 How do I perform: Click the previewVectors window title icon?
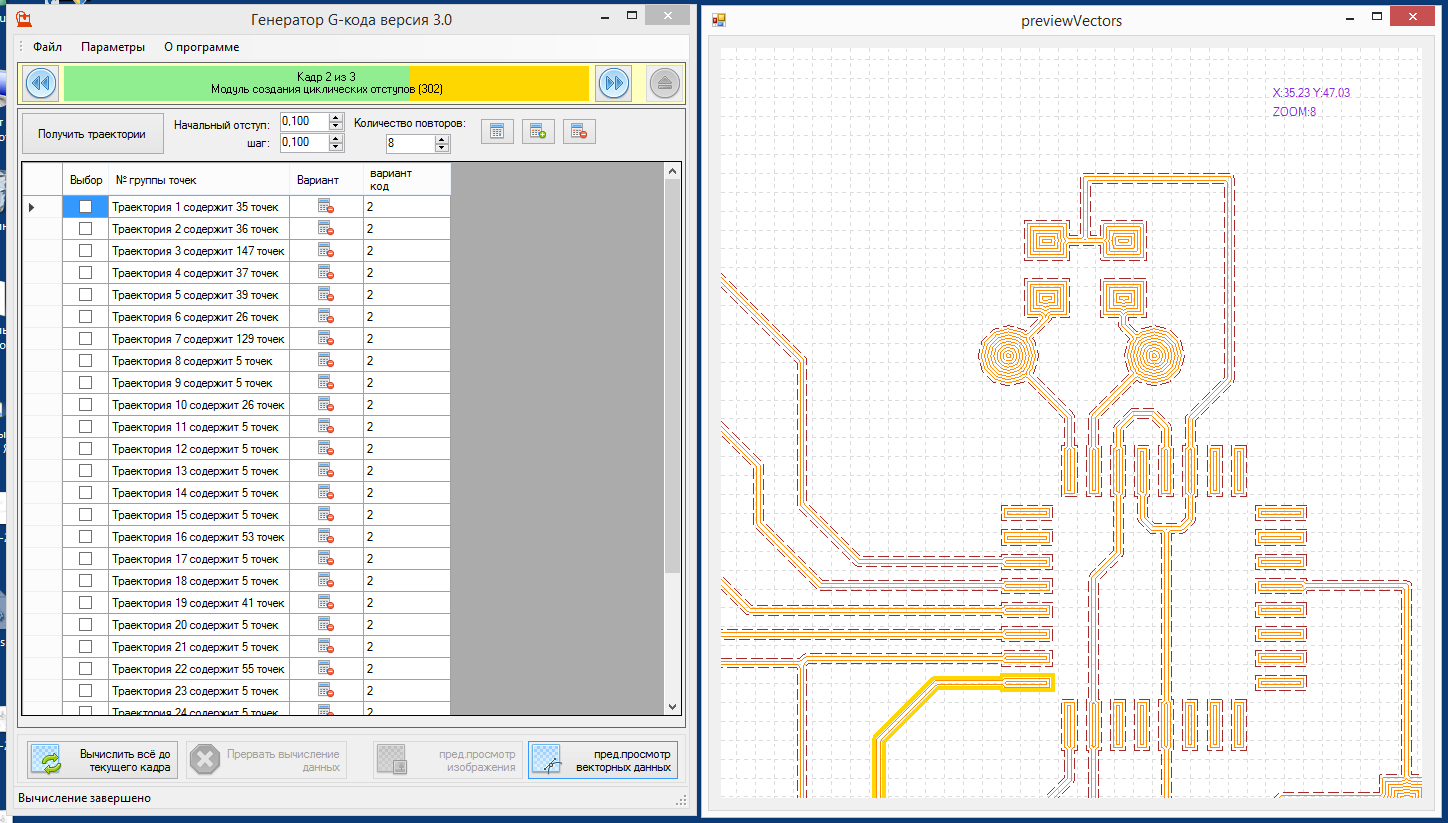(x=719, y=19)
